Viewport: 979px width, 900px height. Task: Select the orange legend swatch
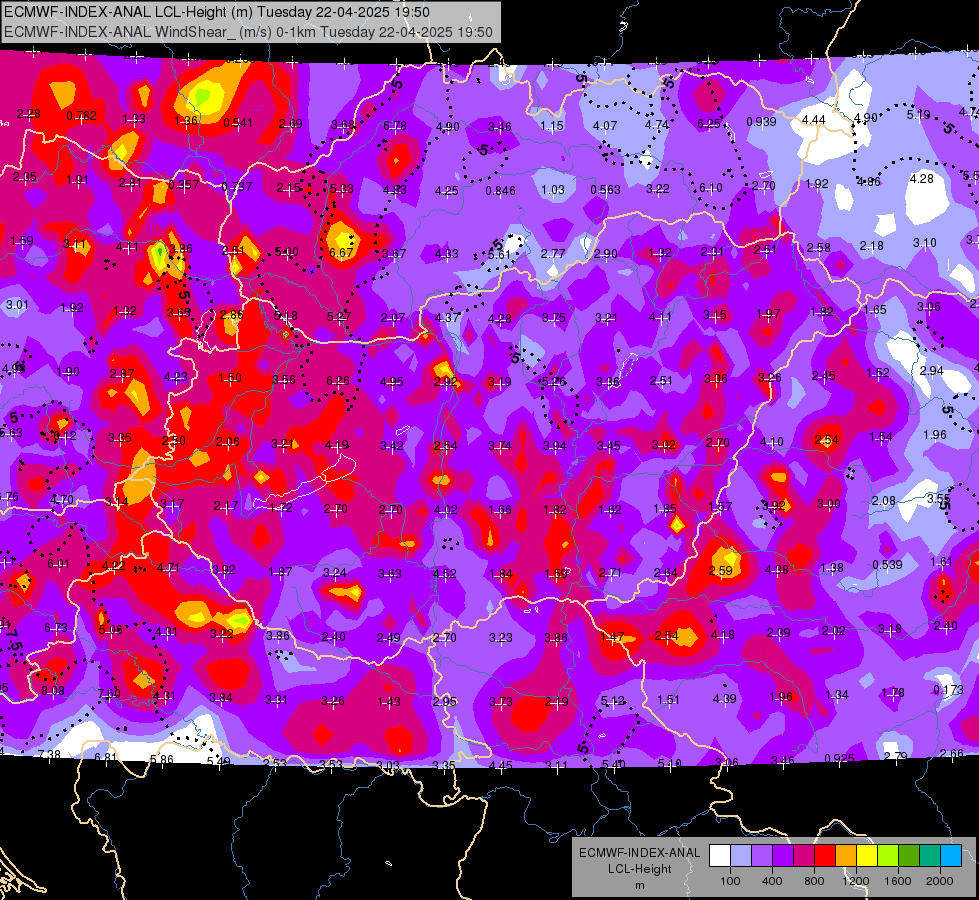point(845,856)
